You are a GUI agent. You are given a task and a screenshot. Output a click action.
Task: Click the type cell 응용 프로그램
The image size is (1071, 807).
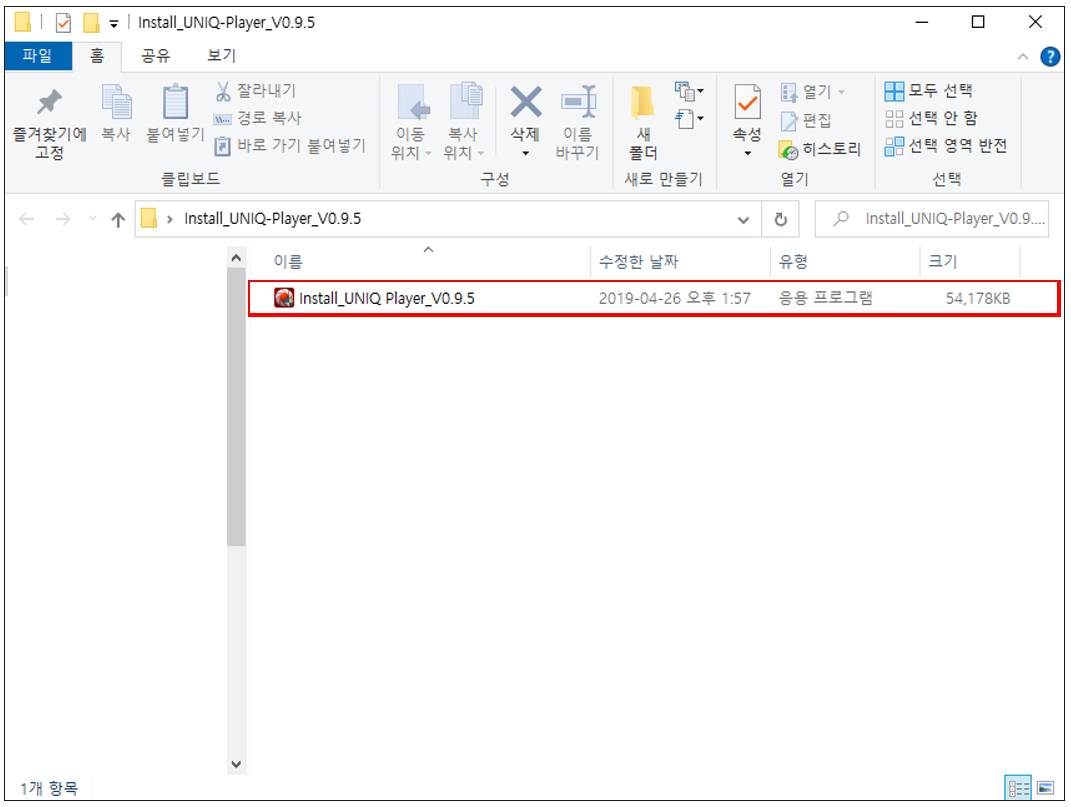[x=826, y=298]
